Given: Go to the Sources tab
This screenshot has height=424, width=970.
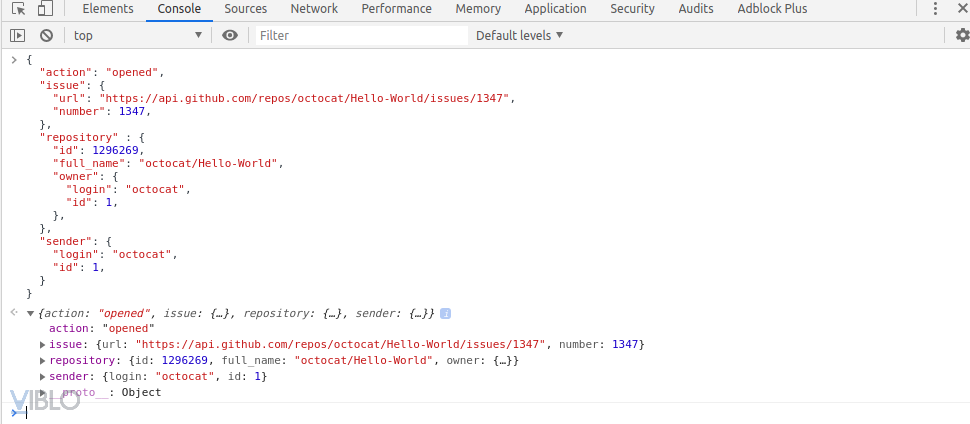Looking at the screenshot, I should coord(245,9).
